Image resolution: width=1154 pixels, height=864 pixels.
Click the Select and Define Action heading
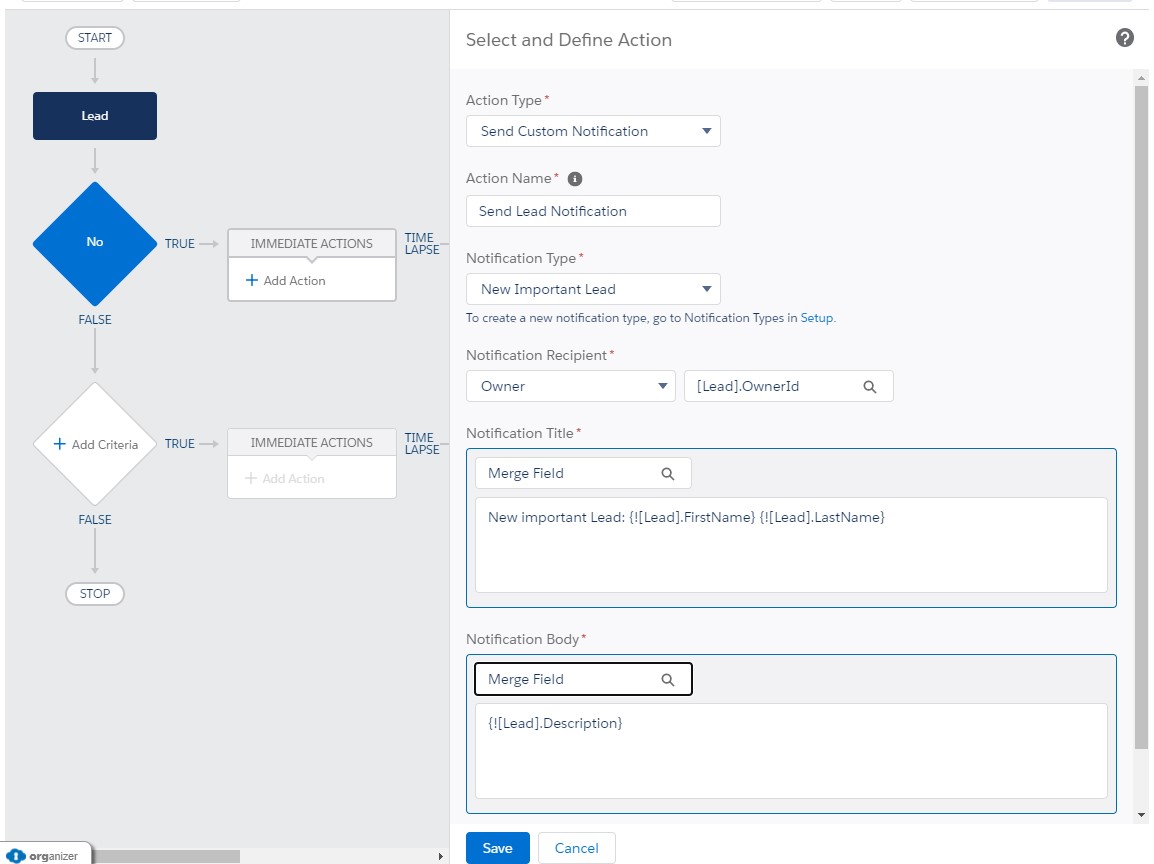coord(568,40)
